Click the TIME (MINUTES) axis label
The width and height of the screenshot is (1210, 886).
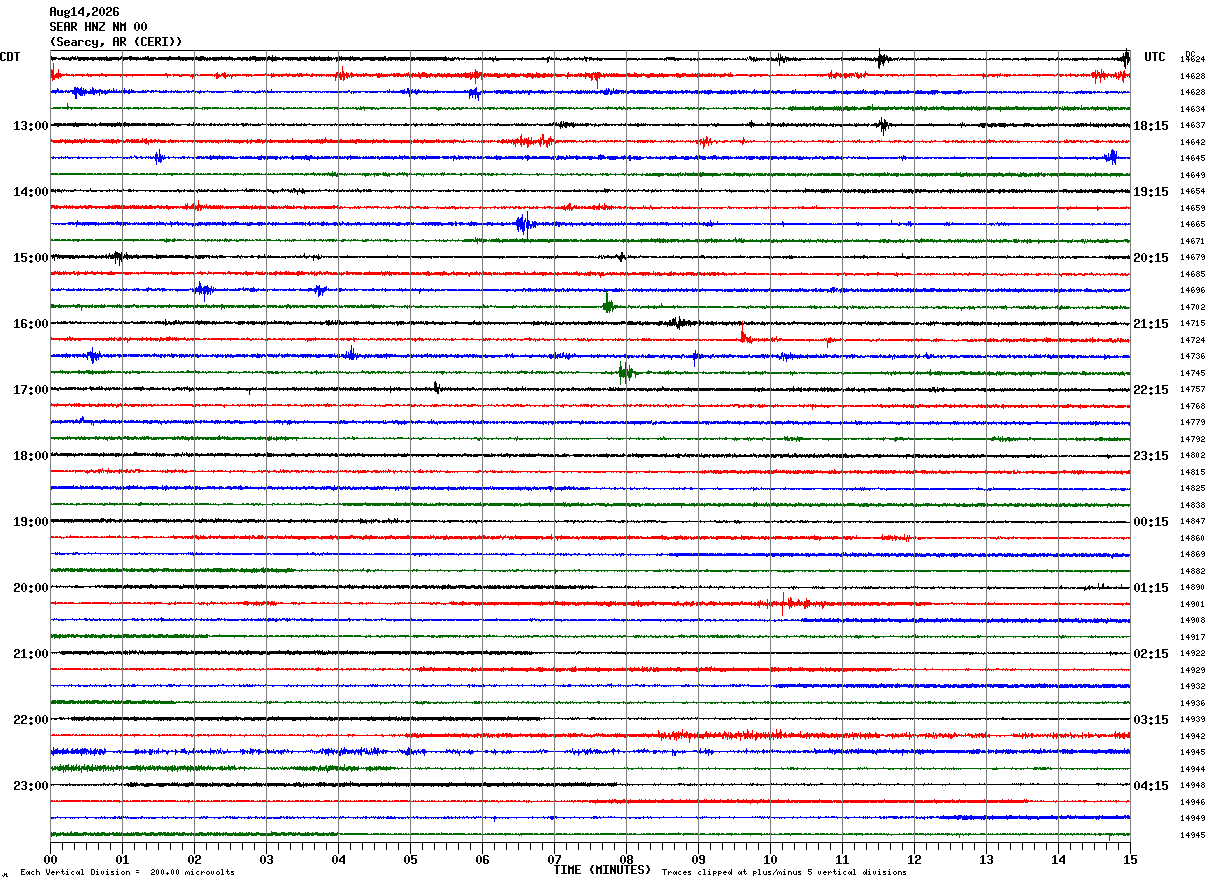pyautogui.click(x=602, y=870)
